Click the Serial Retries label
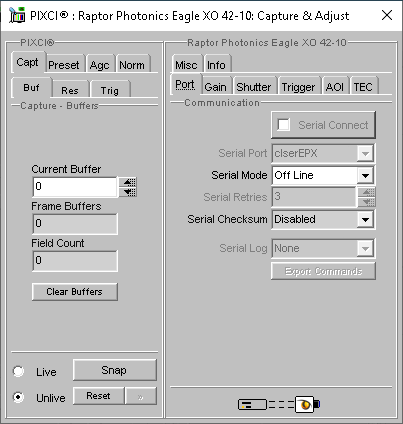 point(235,197)
